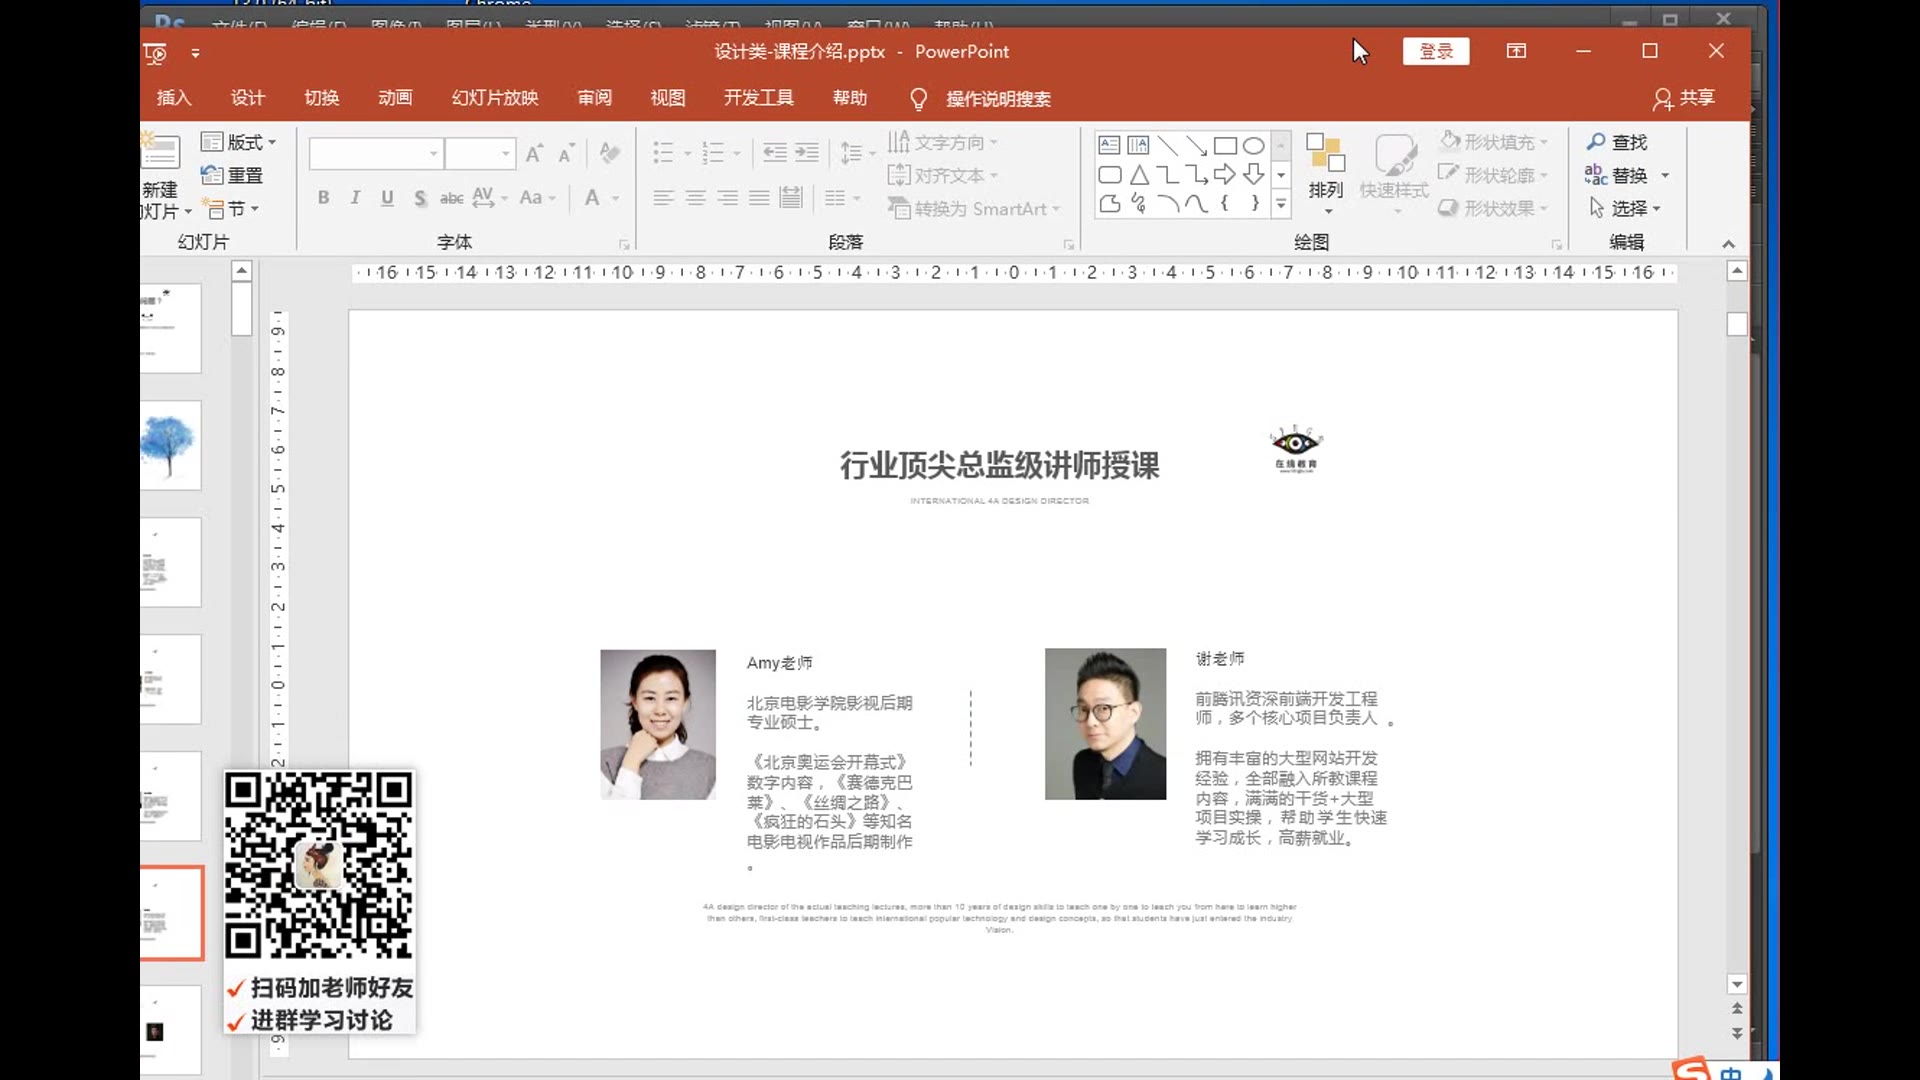Select the scribble shape tool
Screen dimensions: 1920x1080
tap(1138, 204)
